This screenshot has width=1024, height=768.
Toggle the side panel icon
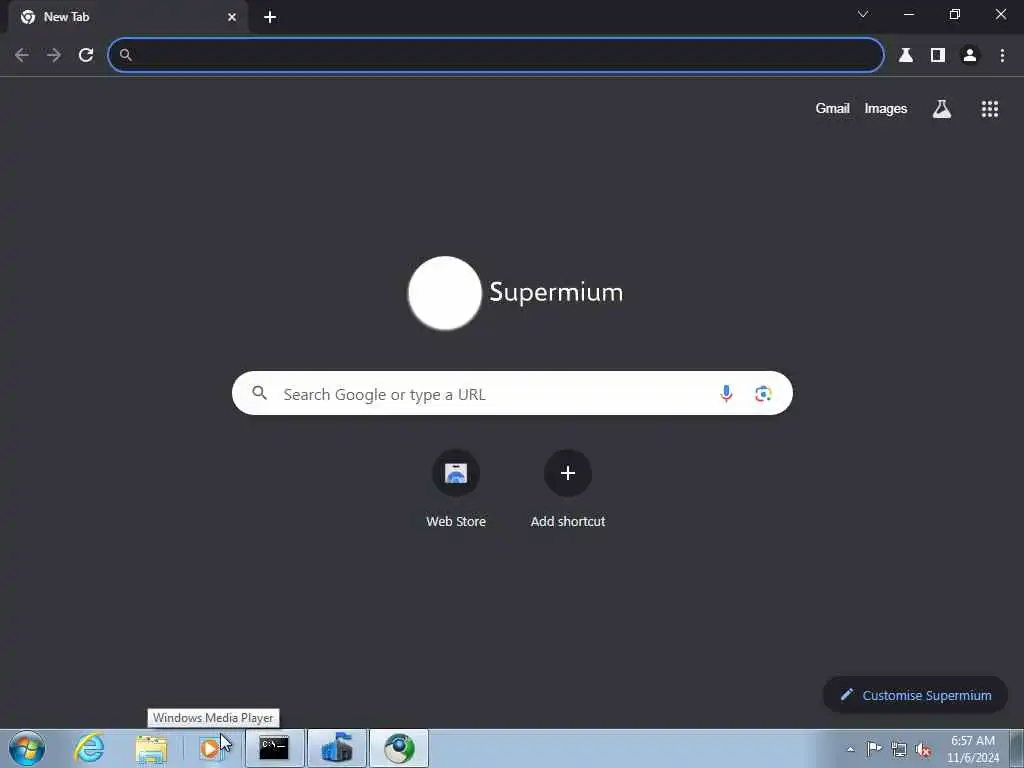(x=938, y=55)
